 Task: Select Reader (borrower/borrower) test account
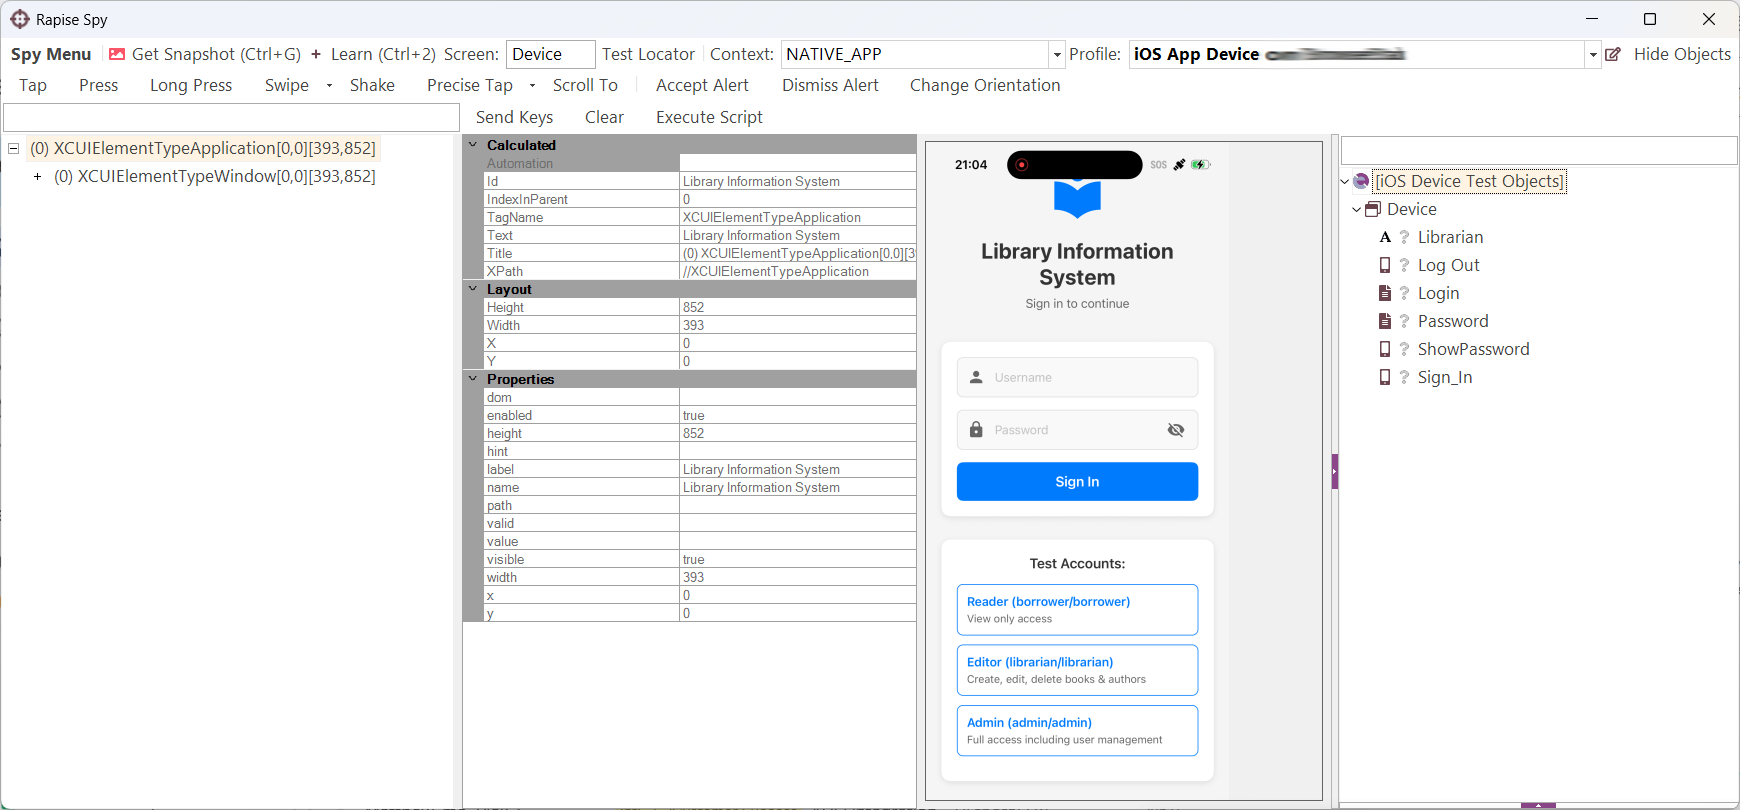coord(1077,610)
